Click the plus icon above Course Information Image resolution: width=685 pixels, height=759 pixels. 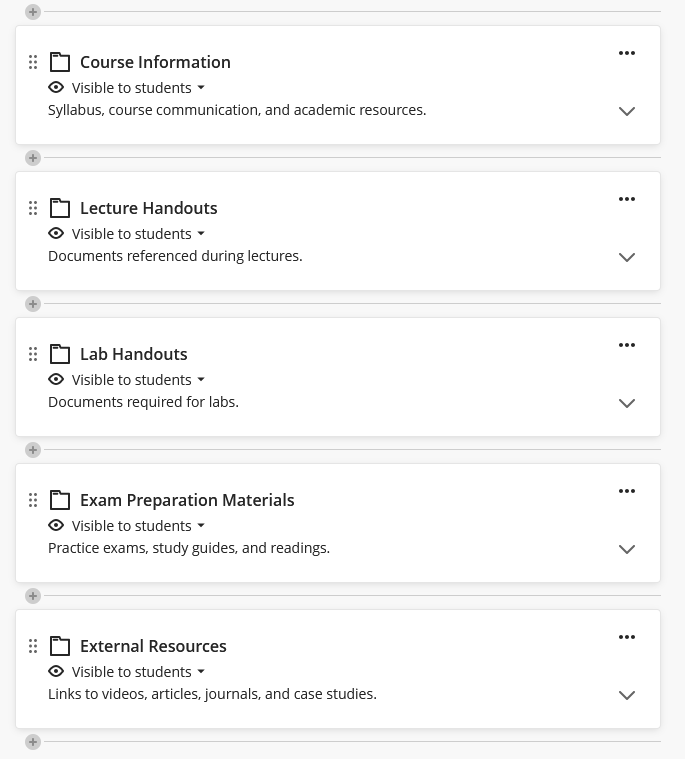click(33, 12)
